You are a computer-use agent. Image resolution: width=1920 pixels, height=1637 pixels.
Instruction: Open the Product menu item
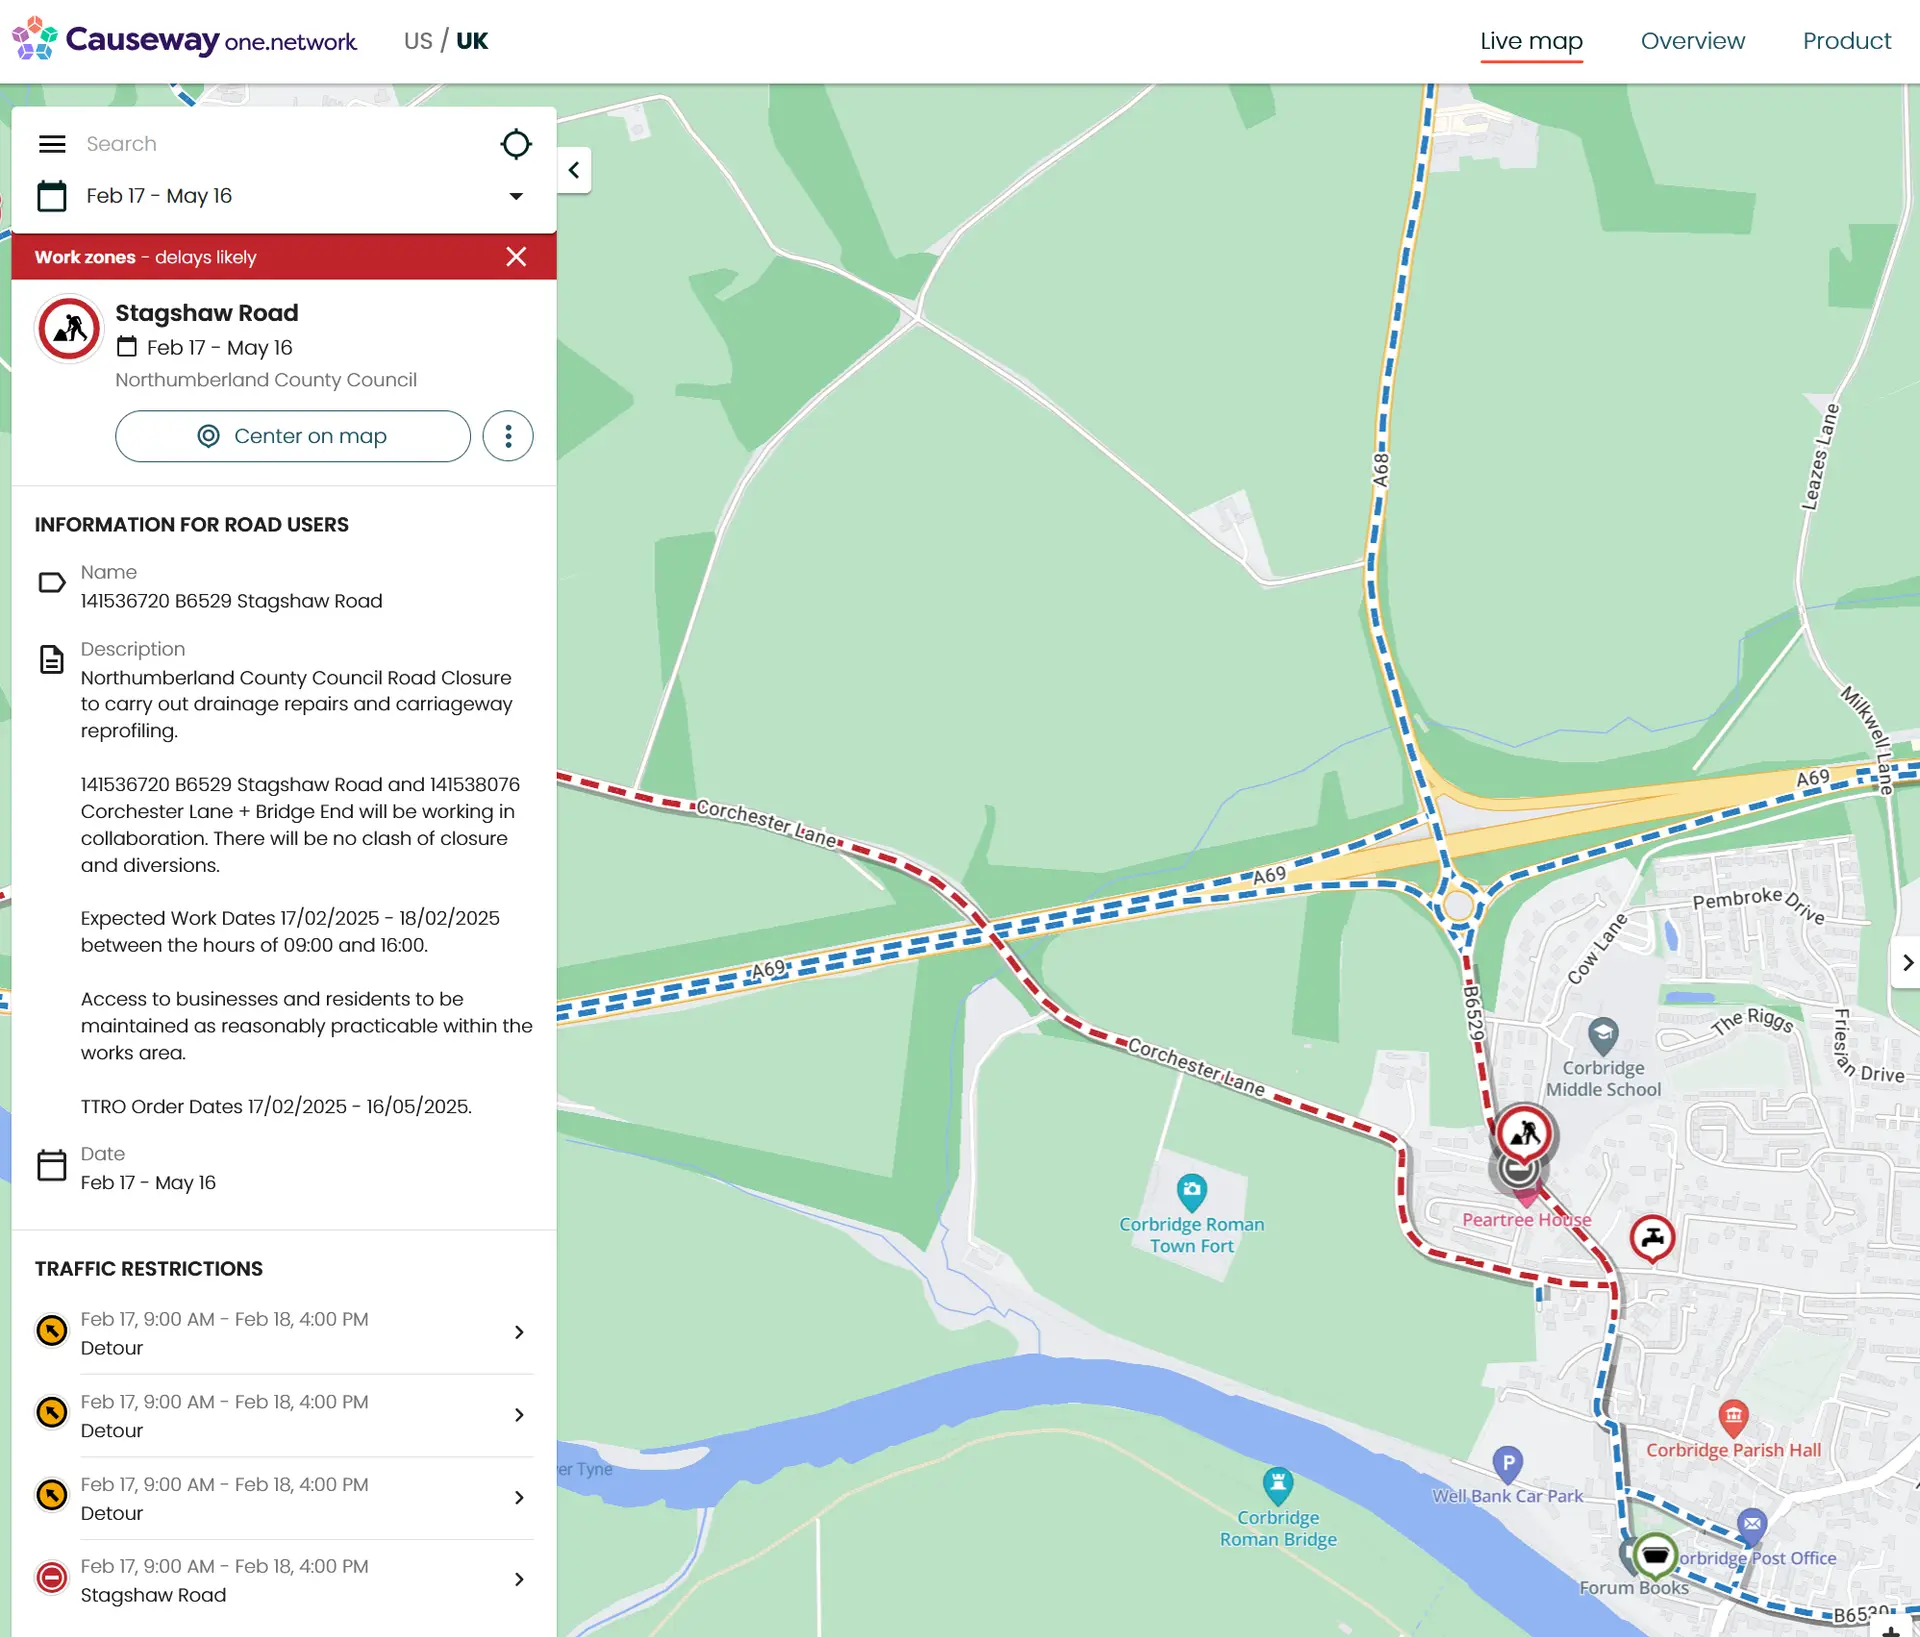[1846, 41]
